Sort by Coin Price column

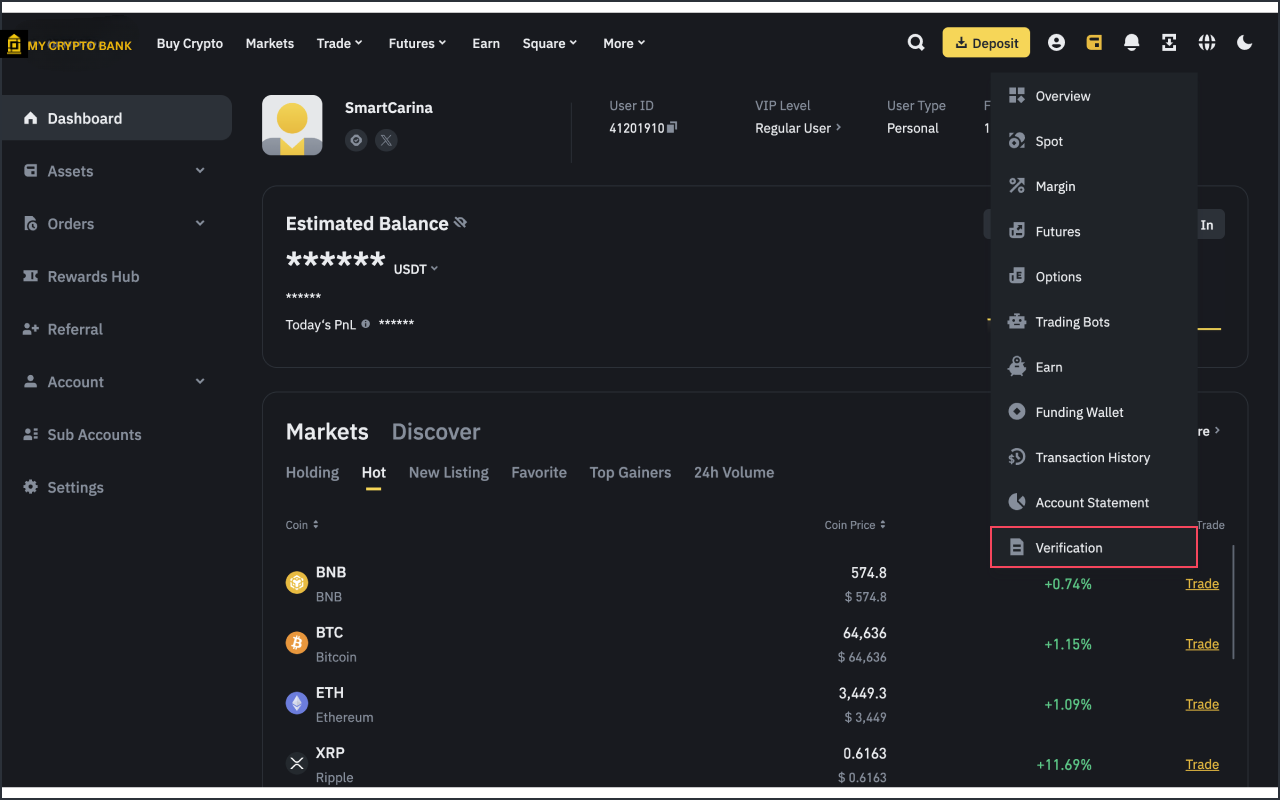click(854, 525)
